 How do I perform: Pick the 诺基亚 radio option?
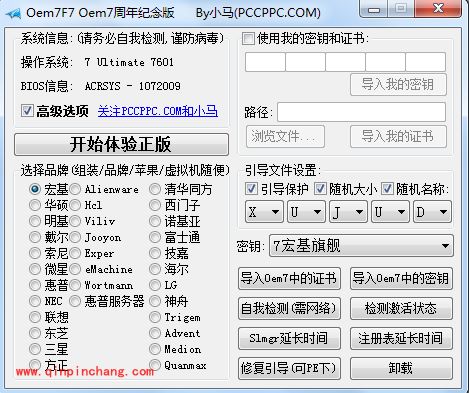point(155,221)
